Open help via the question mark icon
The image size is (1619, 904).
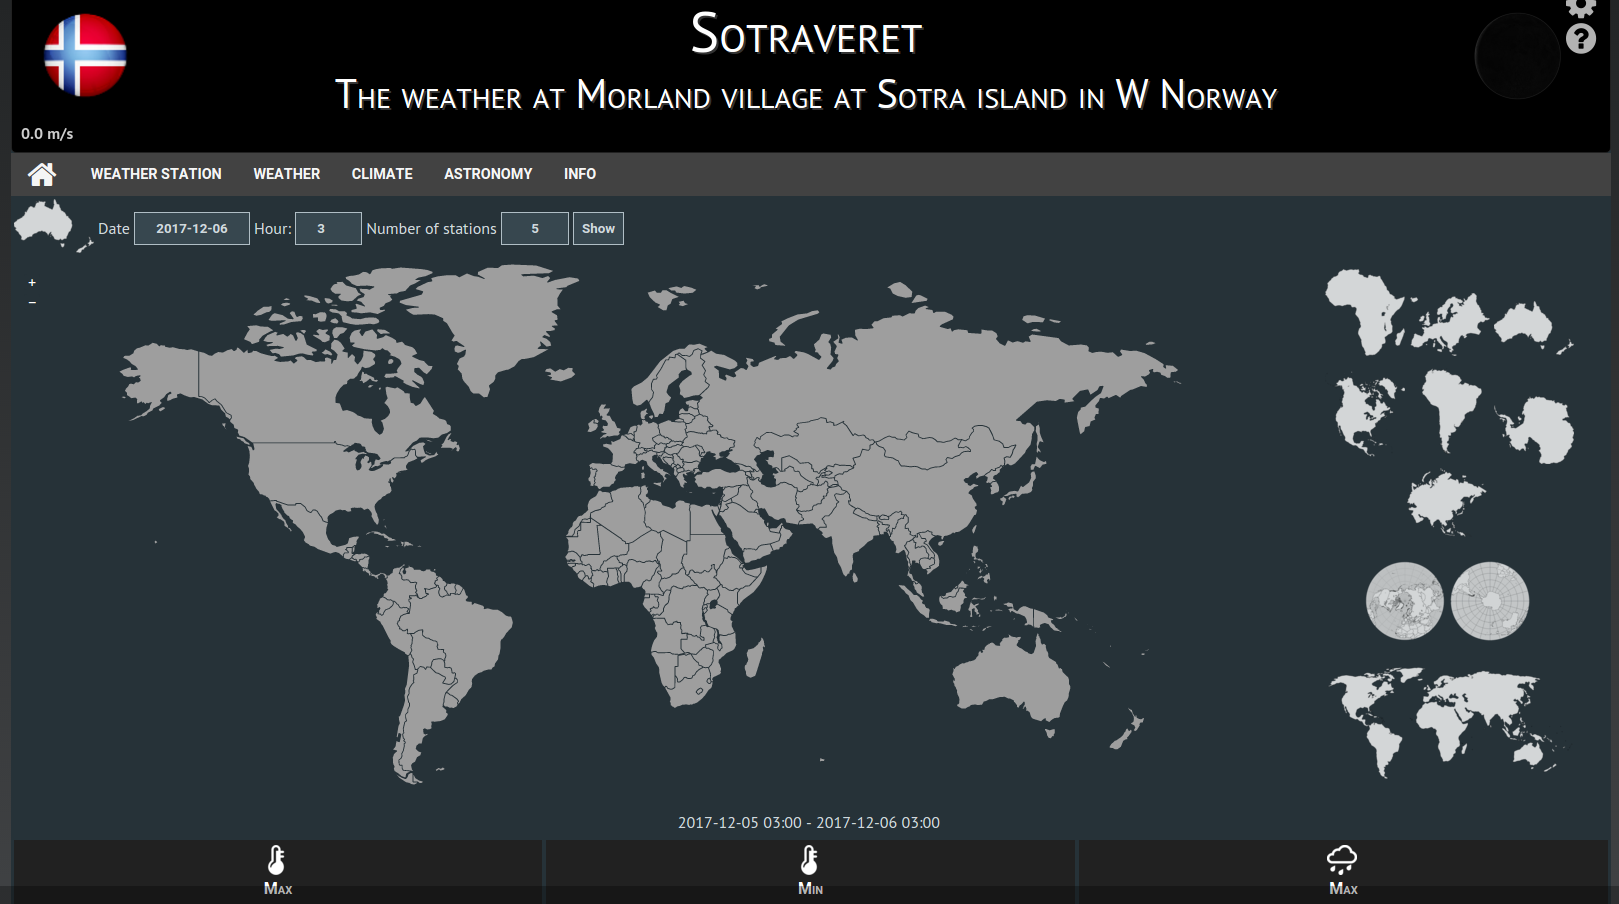pyautogui.click(x=1581, y=40)
